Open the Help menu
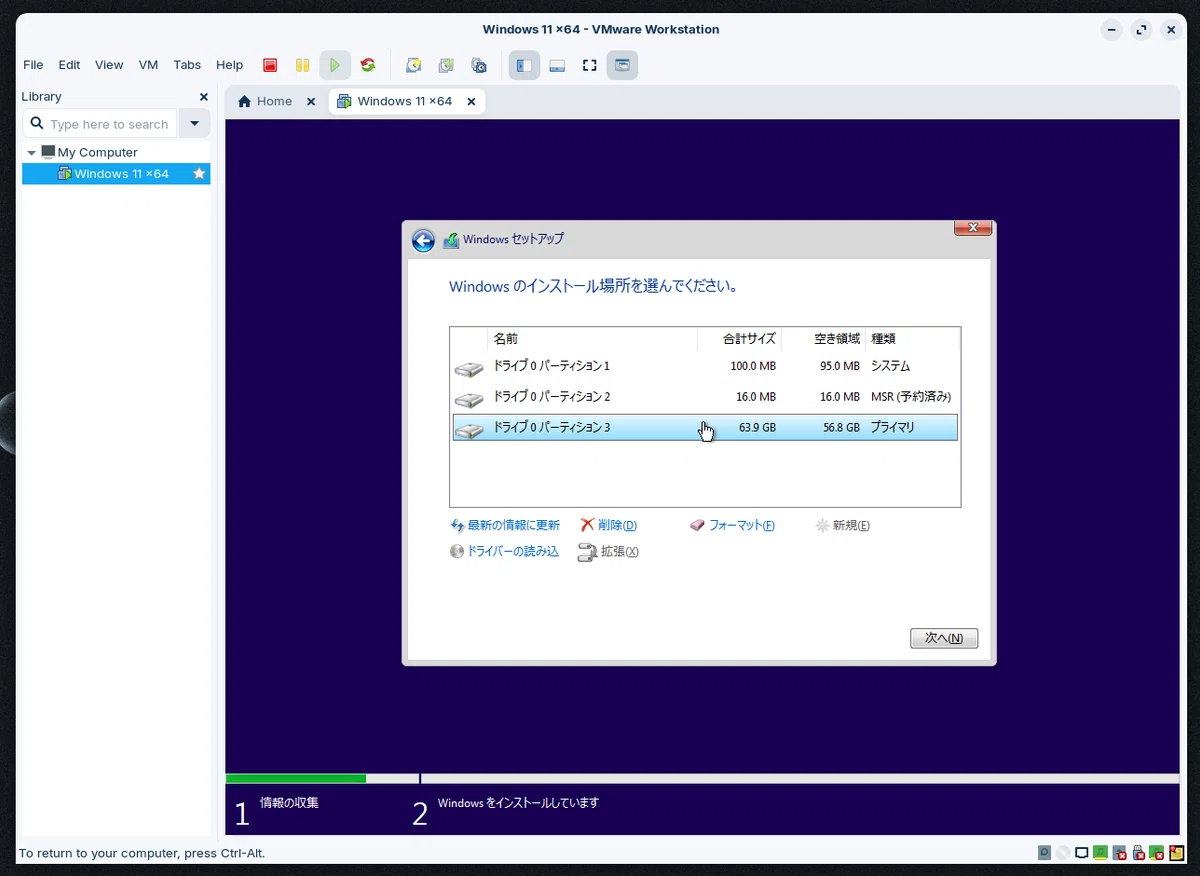This screenshot has width=1200, height=876. click(229, 65)
